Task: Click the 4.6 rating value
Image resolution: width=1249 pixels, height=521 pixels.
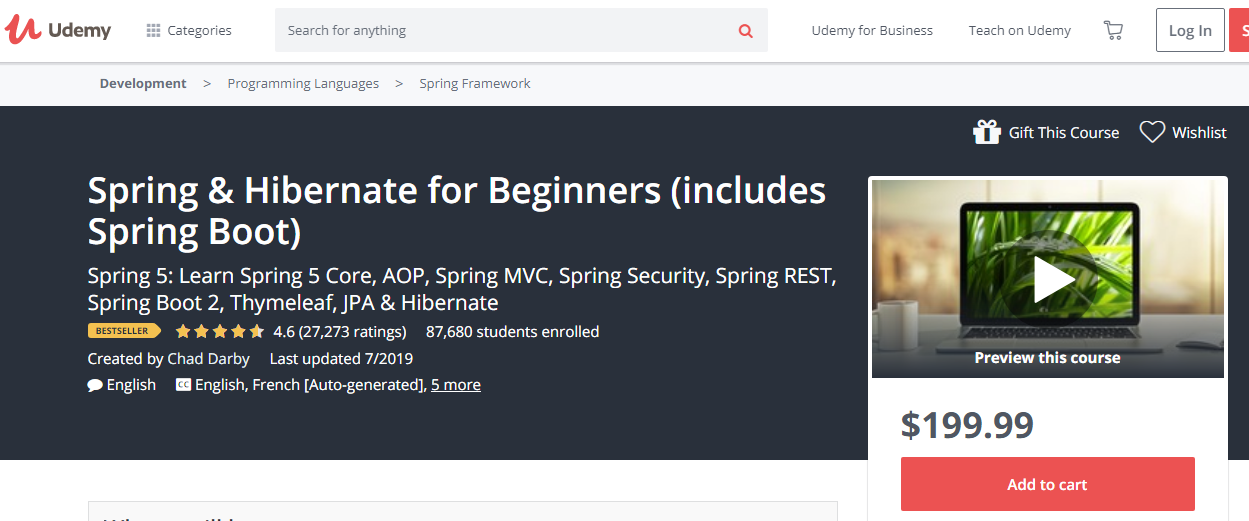Action: click(284, 331)
